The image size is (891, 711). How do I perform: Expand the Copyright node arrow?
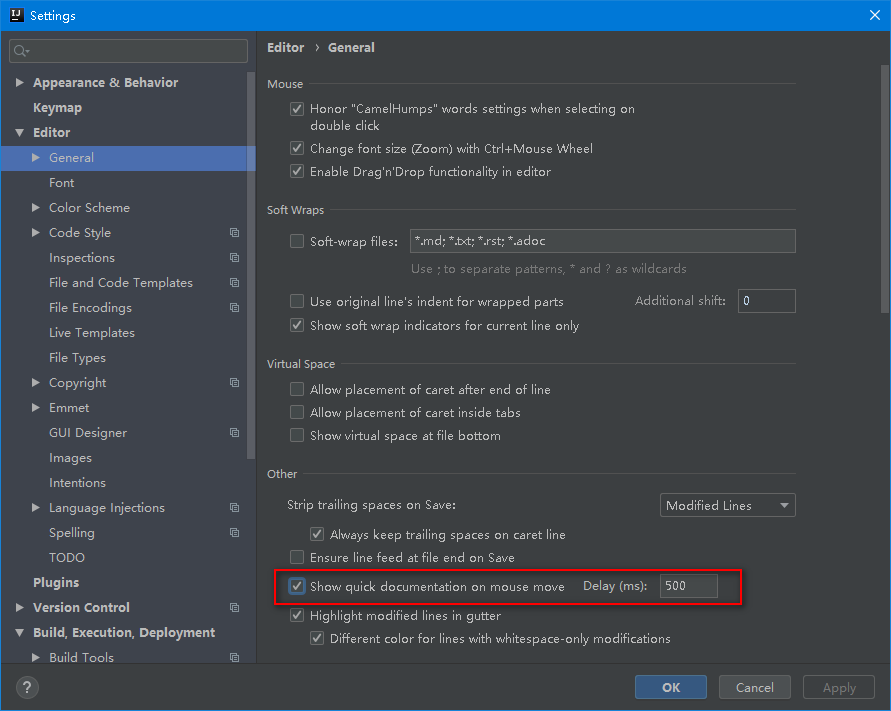pos(36,382)
